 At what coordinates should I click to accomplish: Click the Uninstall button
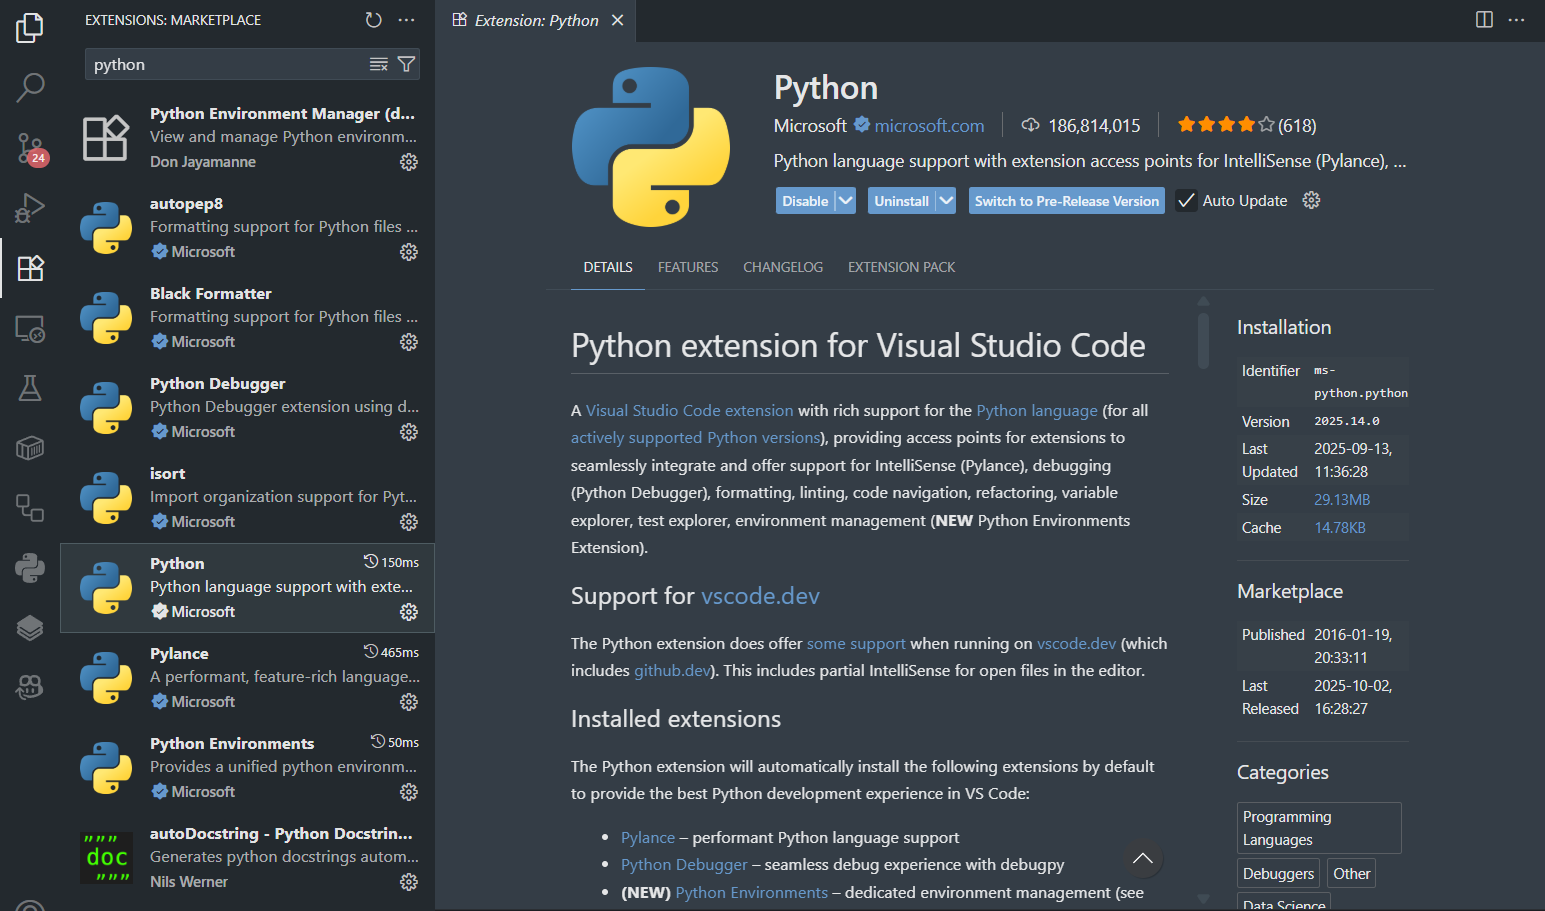(x=901, y=201)
